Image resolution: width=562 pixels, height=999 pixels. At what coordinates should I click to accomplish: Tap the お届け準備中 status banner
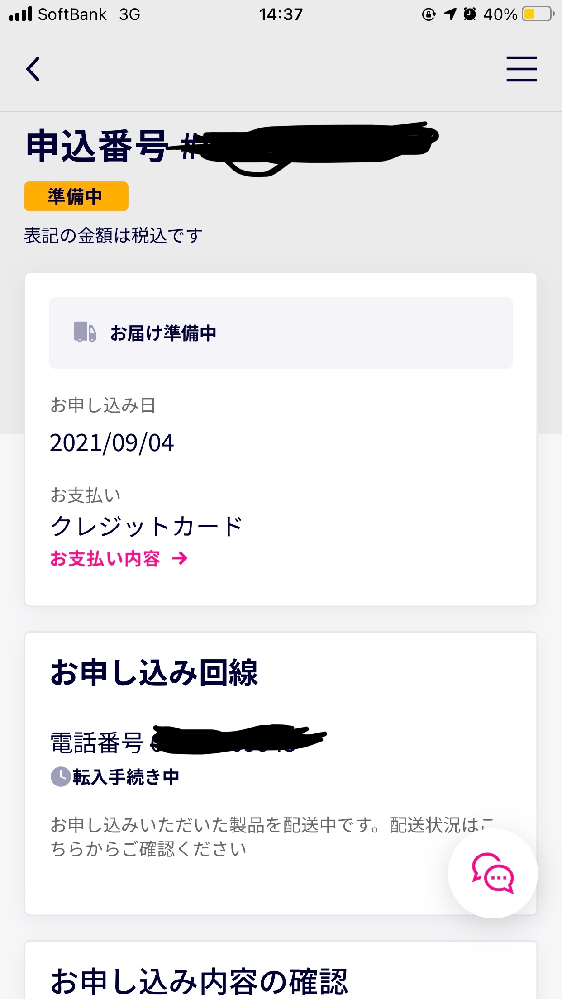[x=281, y=333]
